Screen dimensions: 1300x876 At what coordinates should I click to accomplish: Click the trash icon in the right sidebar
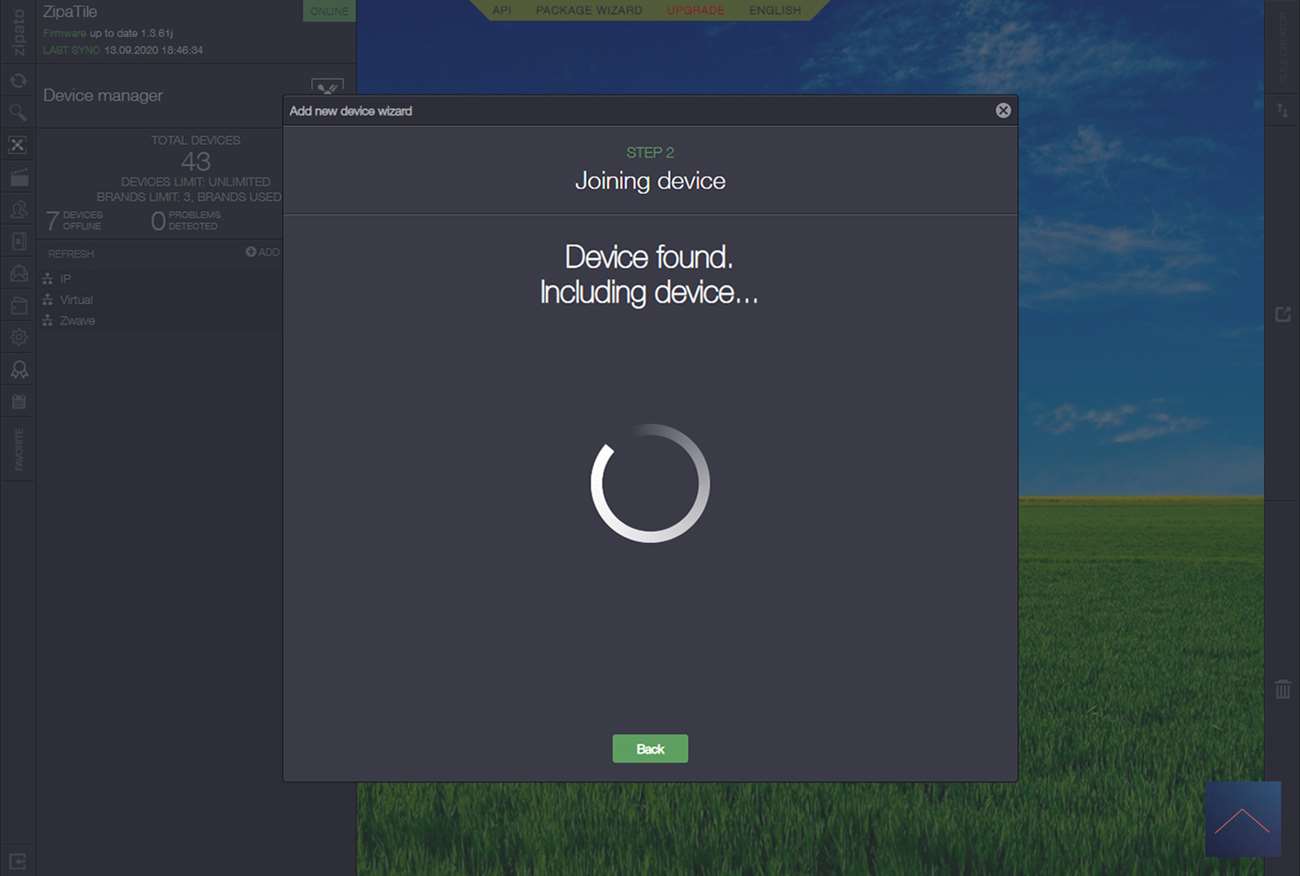click(1283, 689)
